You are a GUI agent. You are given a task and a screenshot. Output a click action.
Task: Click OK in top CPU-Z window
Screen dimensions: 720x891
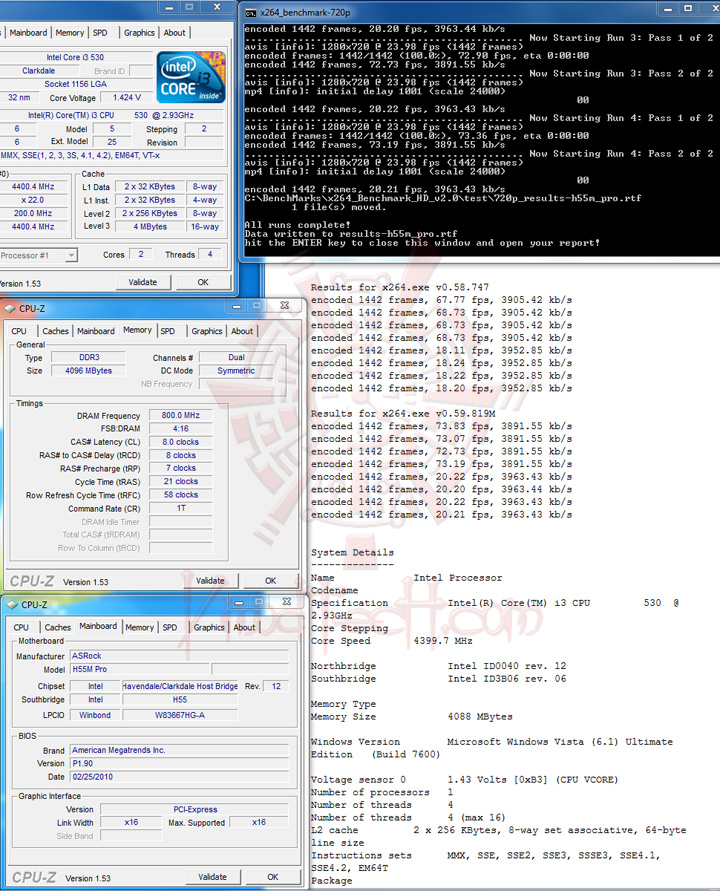(x=203, y=282)
